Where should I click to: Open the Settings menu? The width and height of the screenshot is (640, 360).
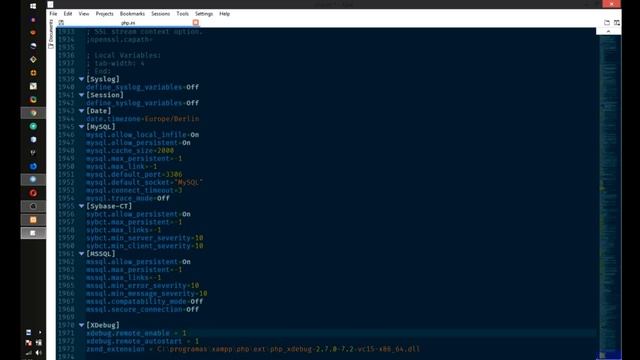pos(204,13)
